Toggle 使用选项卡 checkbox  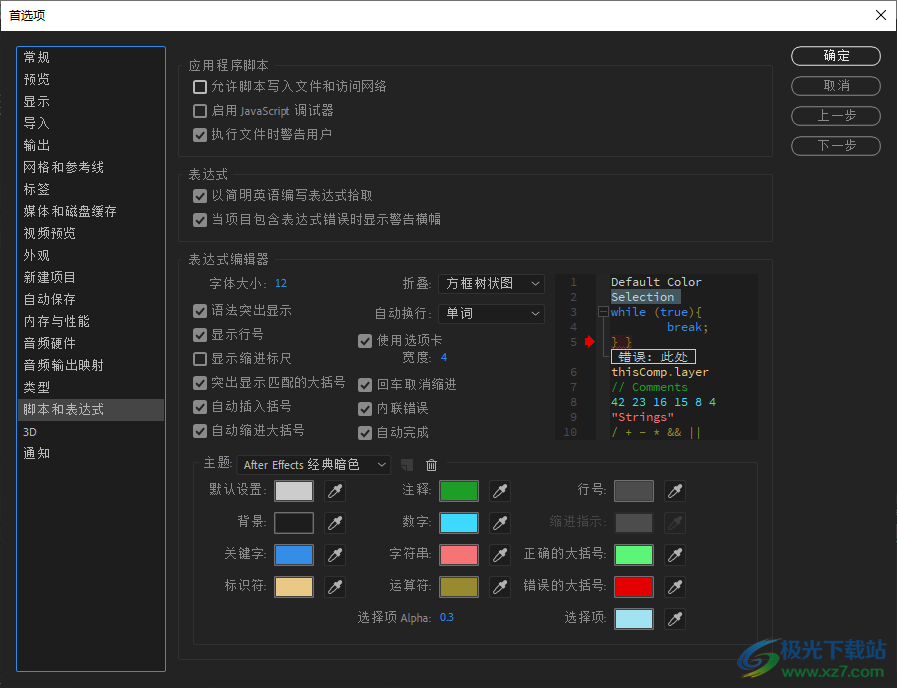[x=365, y=341]
